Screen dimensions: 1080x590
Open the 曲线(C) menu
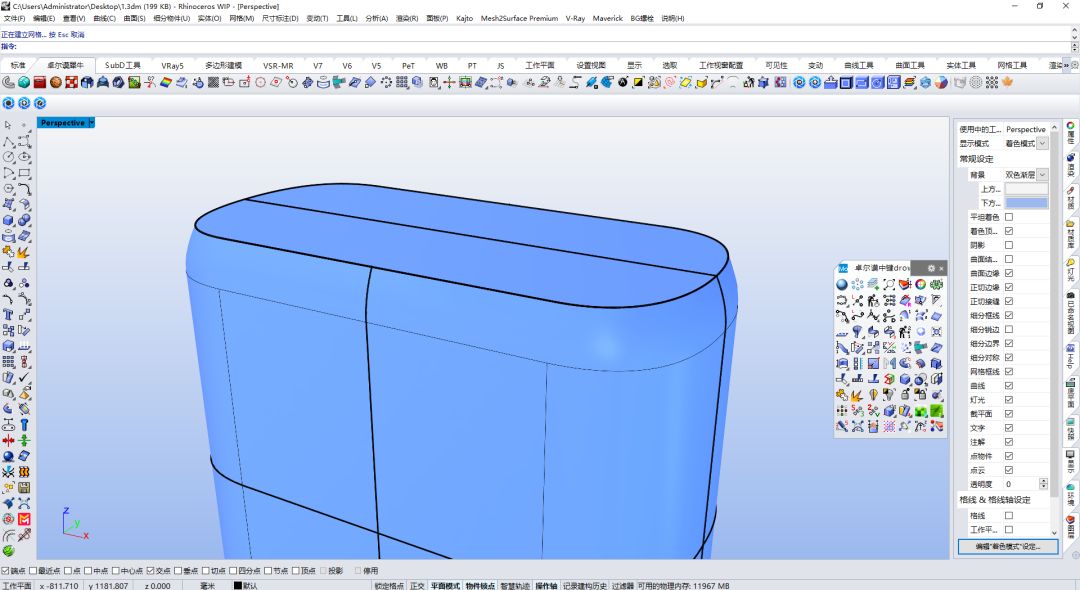click(104, 18)
